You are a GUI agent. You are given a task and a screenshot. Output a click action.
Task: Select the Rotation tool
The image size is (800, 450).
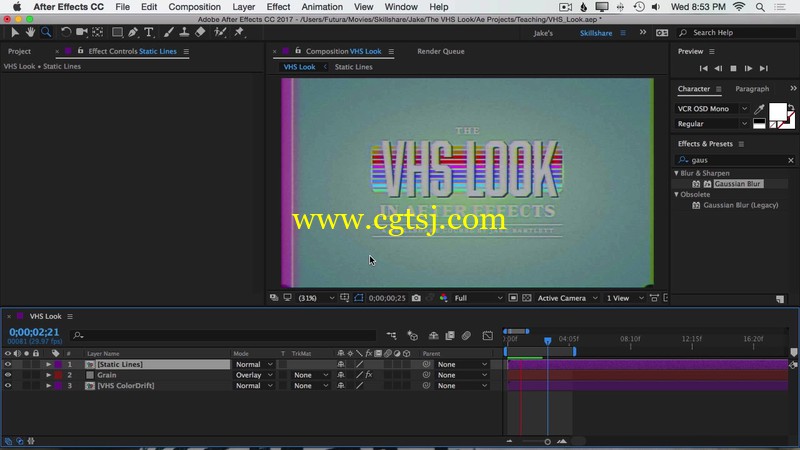66,32
